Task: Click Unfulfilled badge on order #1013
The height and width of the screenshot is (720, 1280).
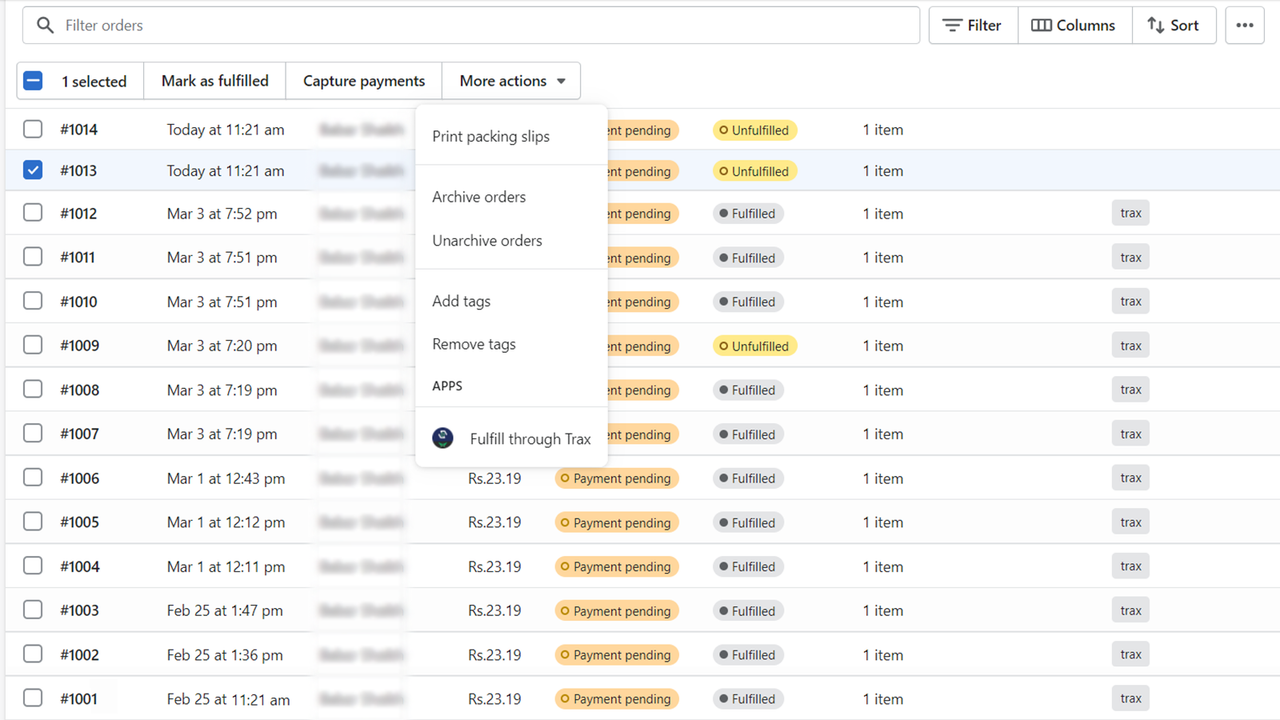Action: 755,171
